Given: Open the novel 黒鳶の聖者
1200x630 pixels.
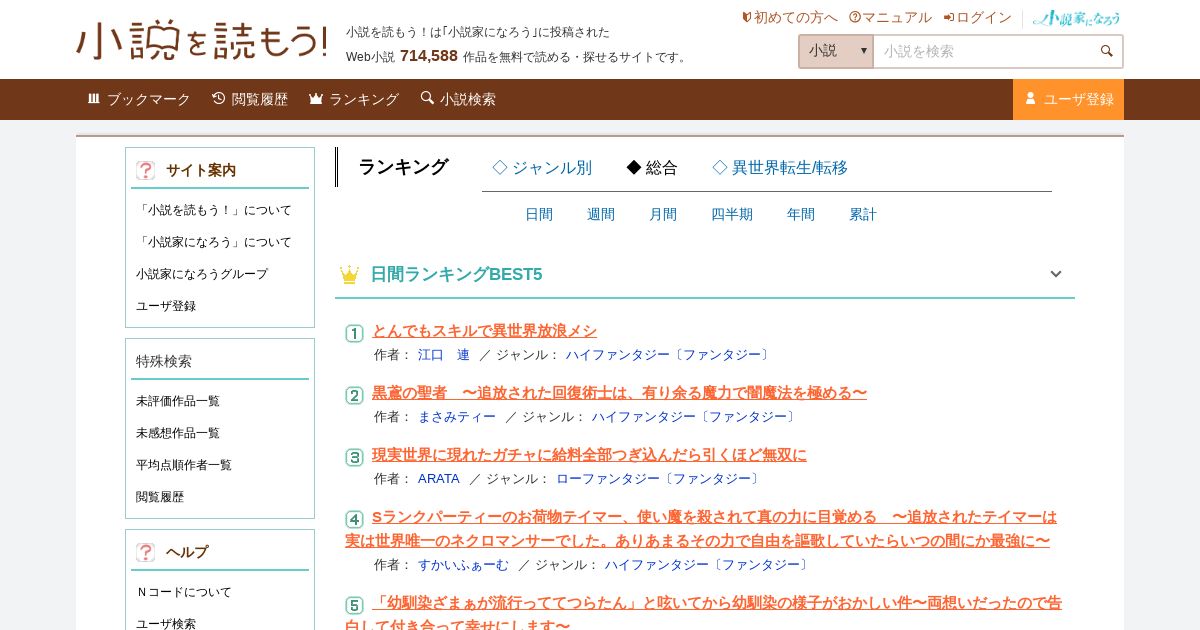Looking at the screenshot, I should [x=620, y=393].
